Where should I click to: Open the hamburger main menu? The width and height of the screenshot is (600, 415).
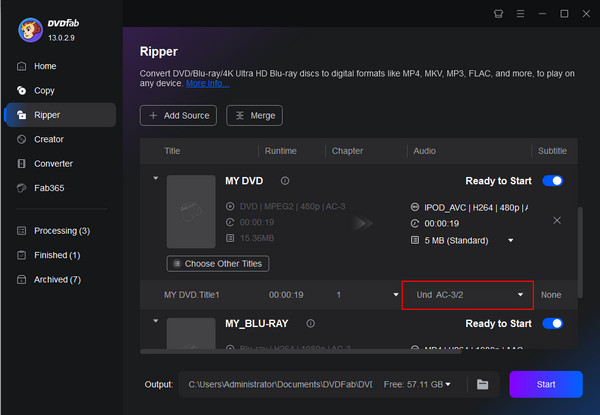520,14
